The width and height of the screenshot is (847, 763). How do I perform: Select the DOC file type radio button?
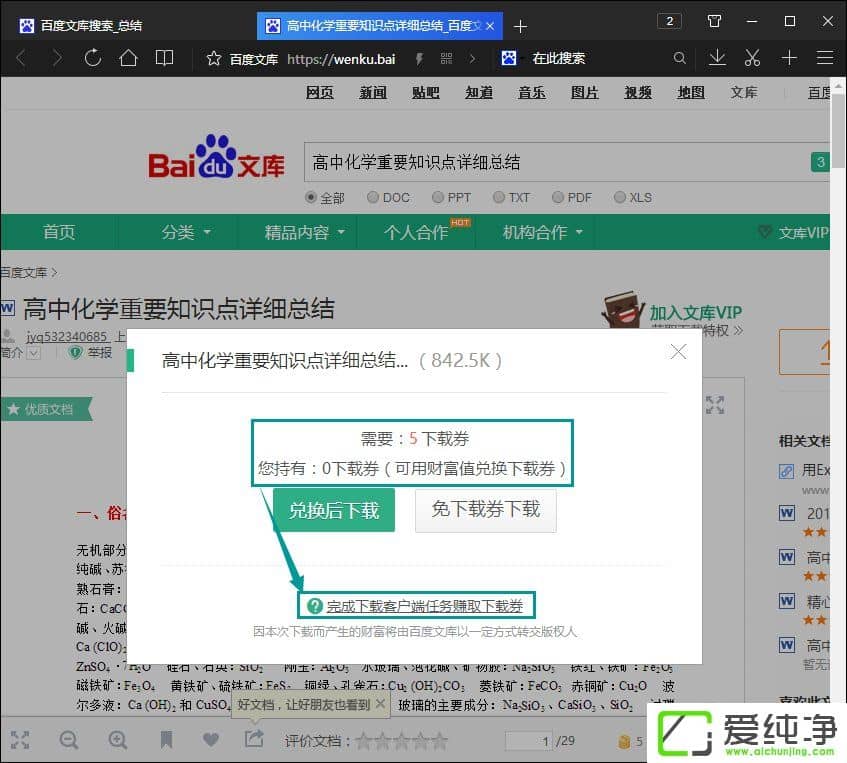coord(373,197)
